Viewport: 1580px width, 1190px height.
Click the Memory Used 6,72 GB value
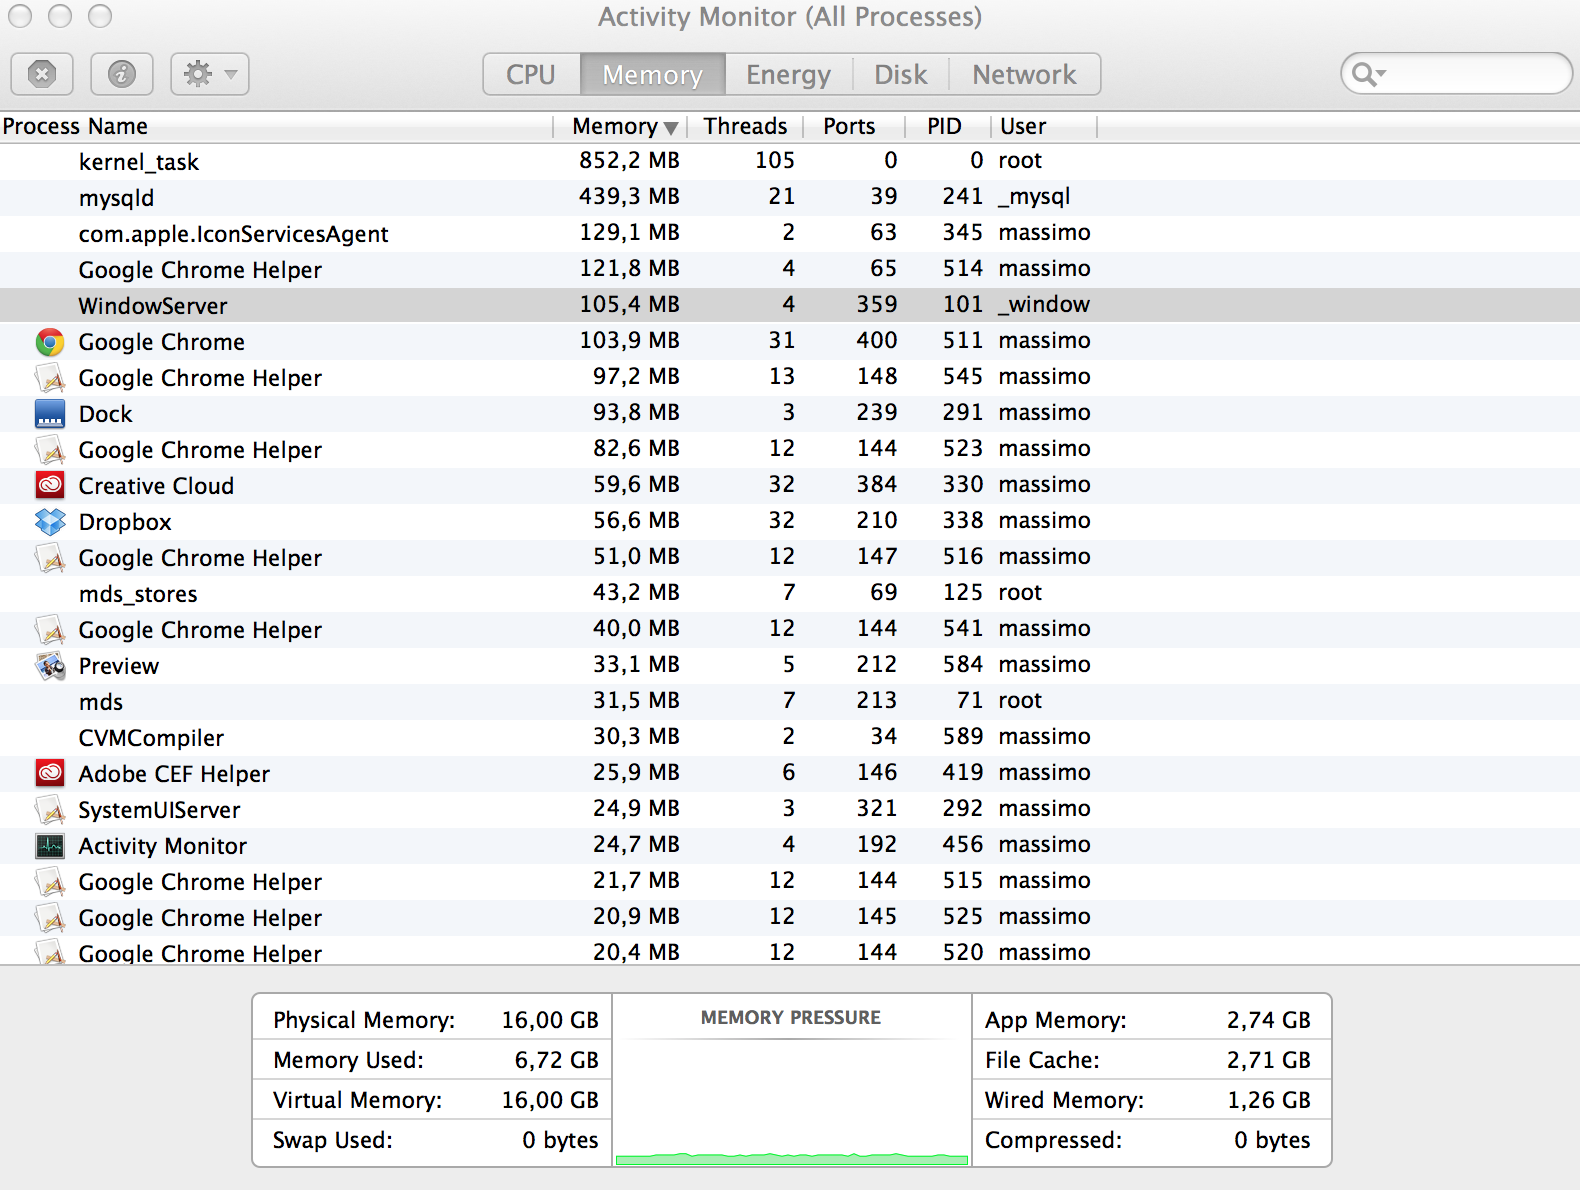(556, 1060)
